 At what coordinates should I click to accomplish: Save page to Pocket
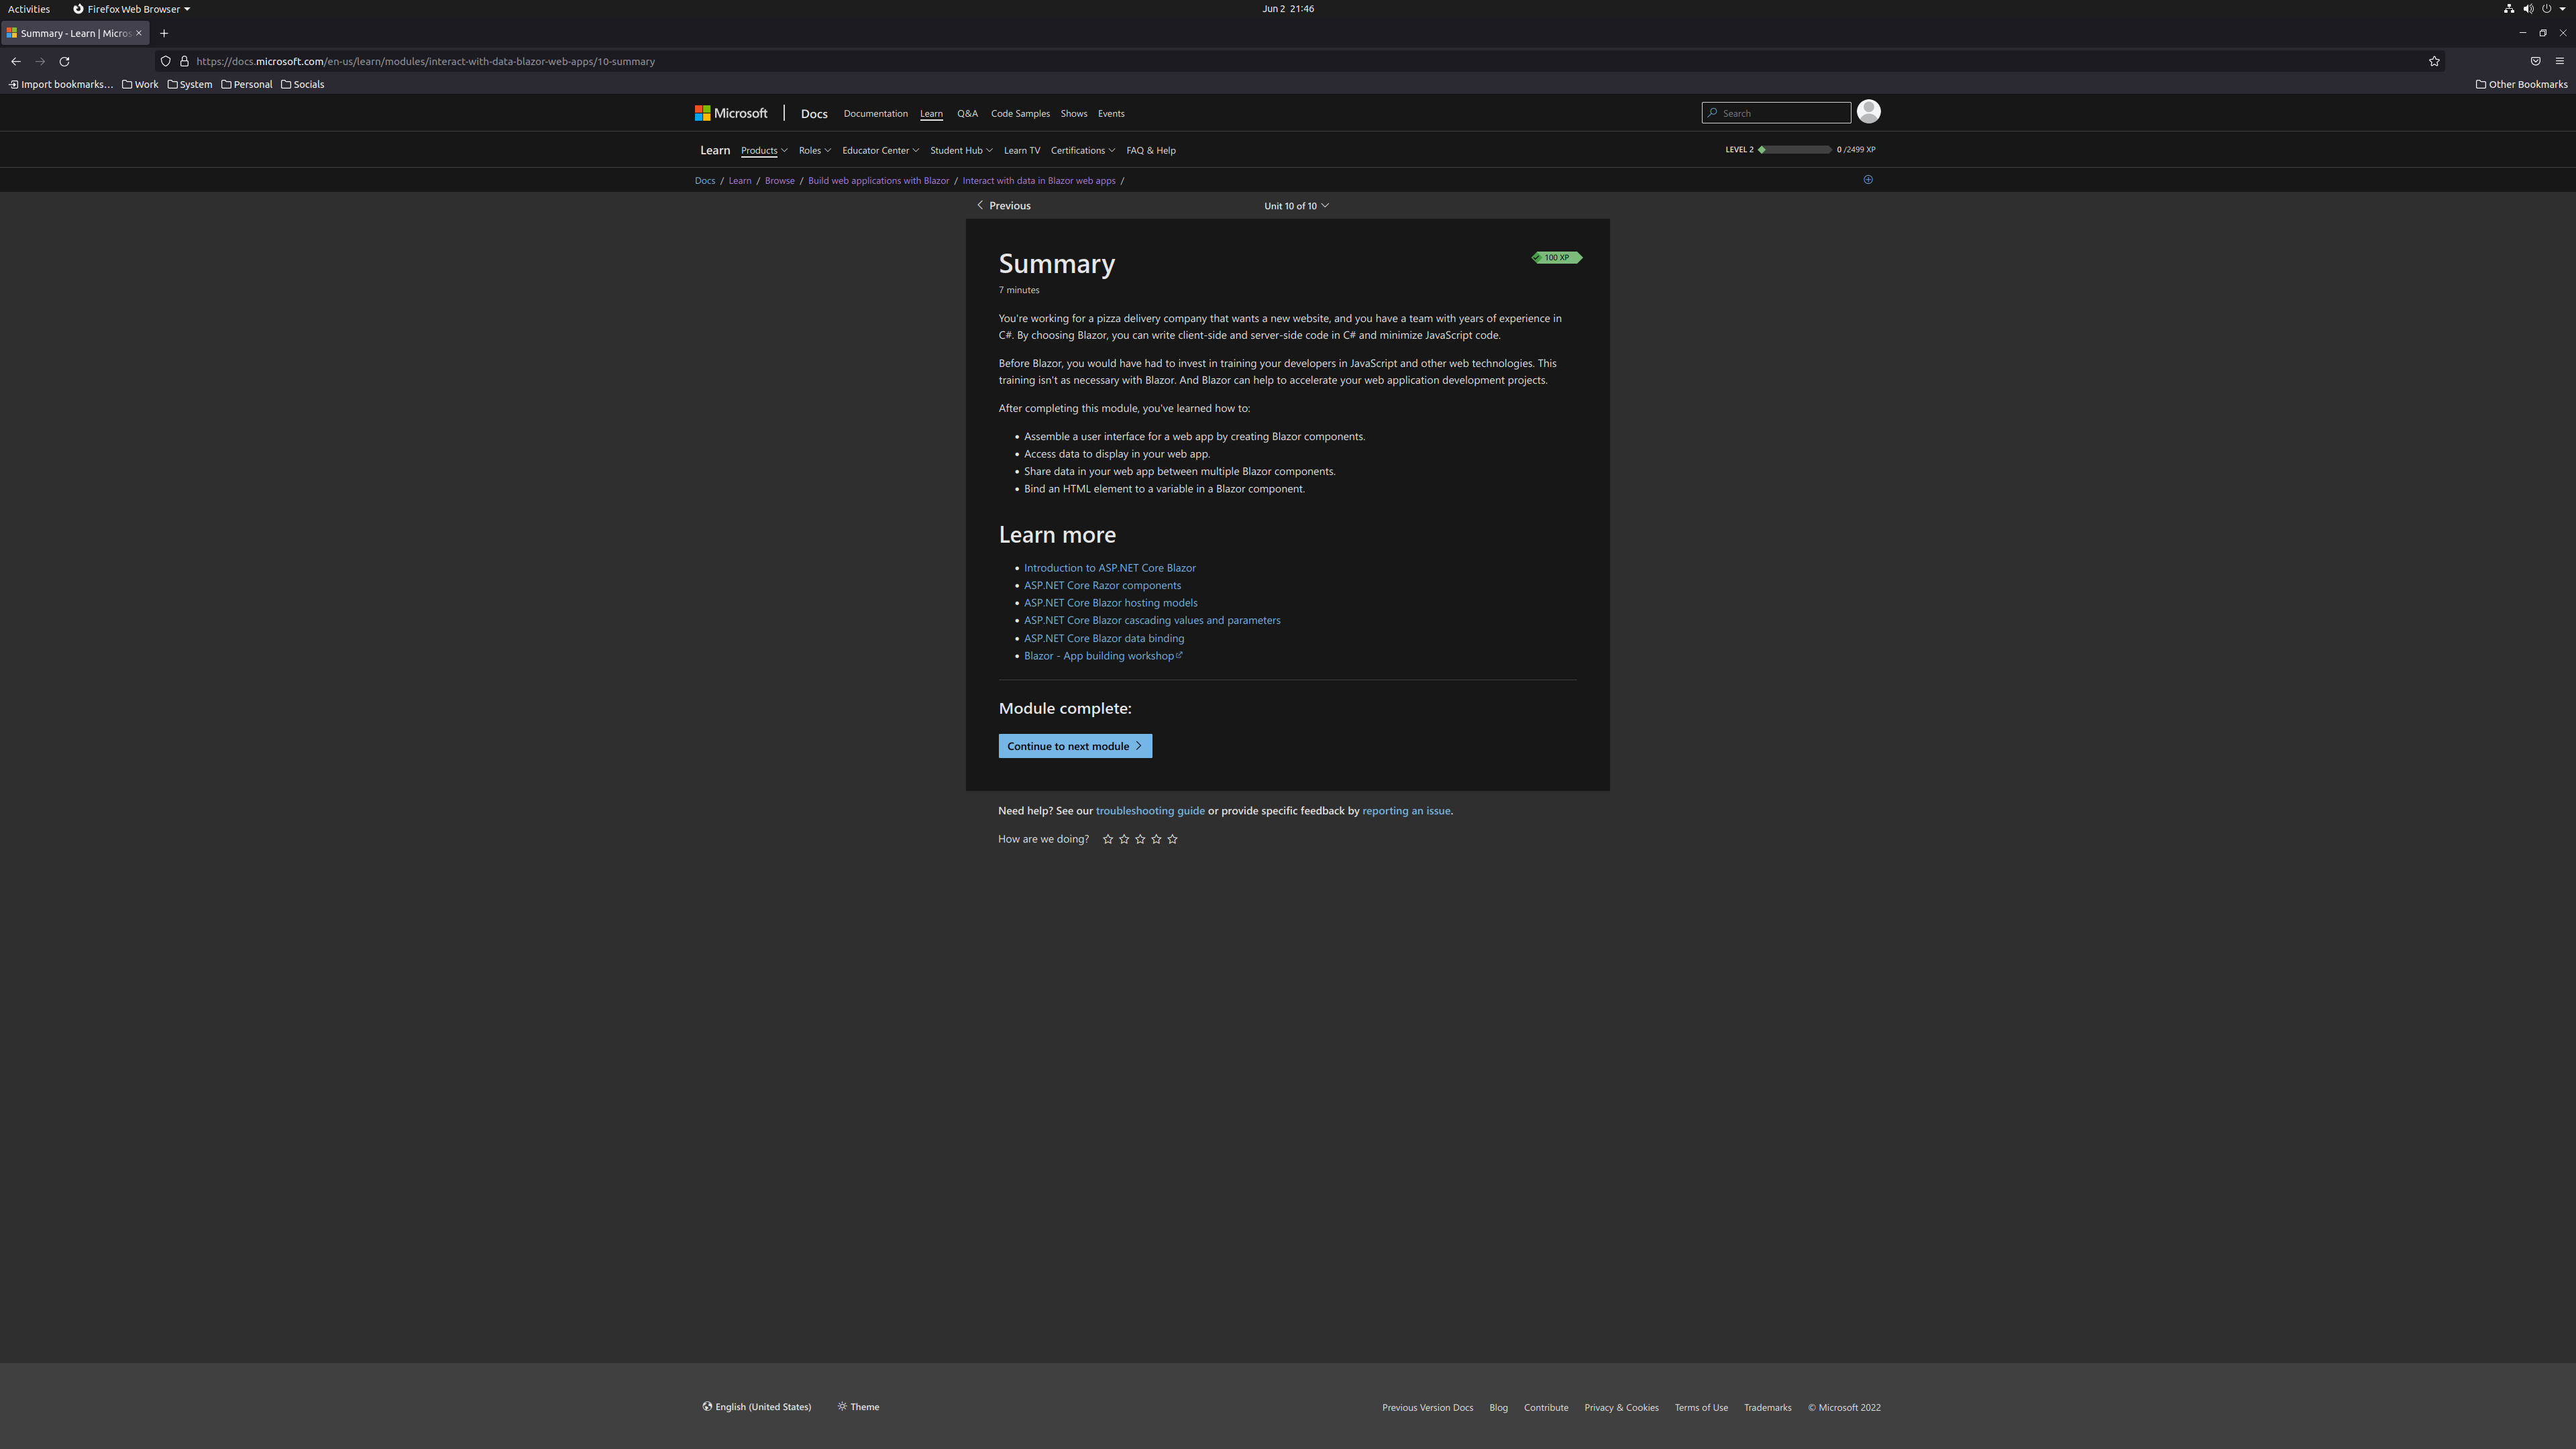coord(2535,61)
